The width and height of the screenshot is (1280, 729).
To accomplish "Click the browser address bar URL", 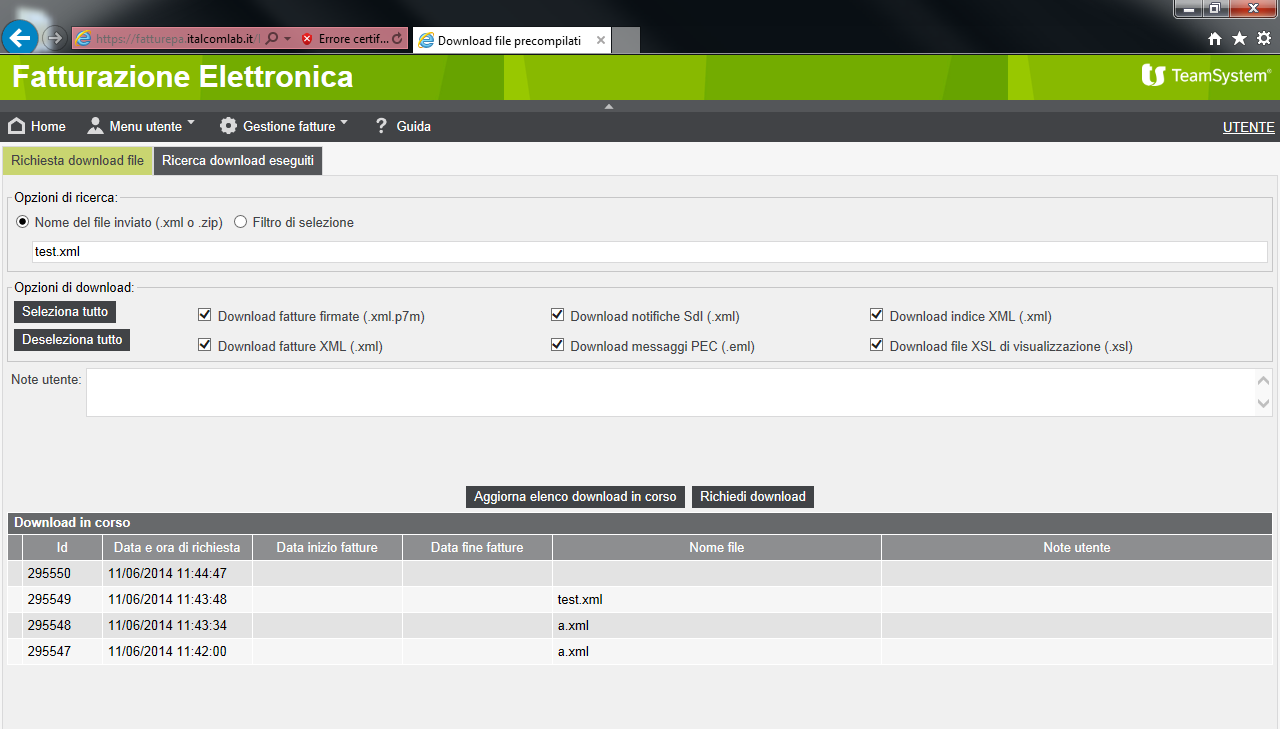I will (177, 39).
